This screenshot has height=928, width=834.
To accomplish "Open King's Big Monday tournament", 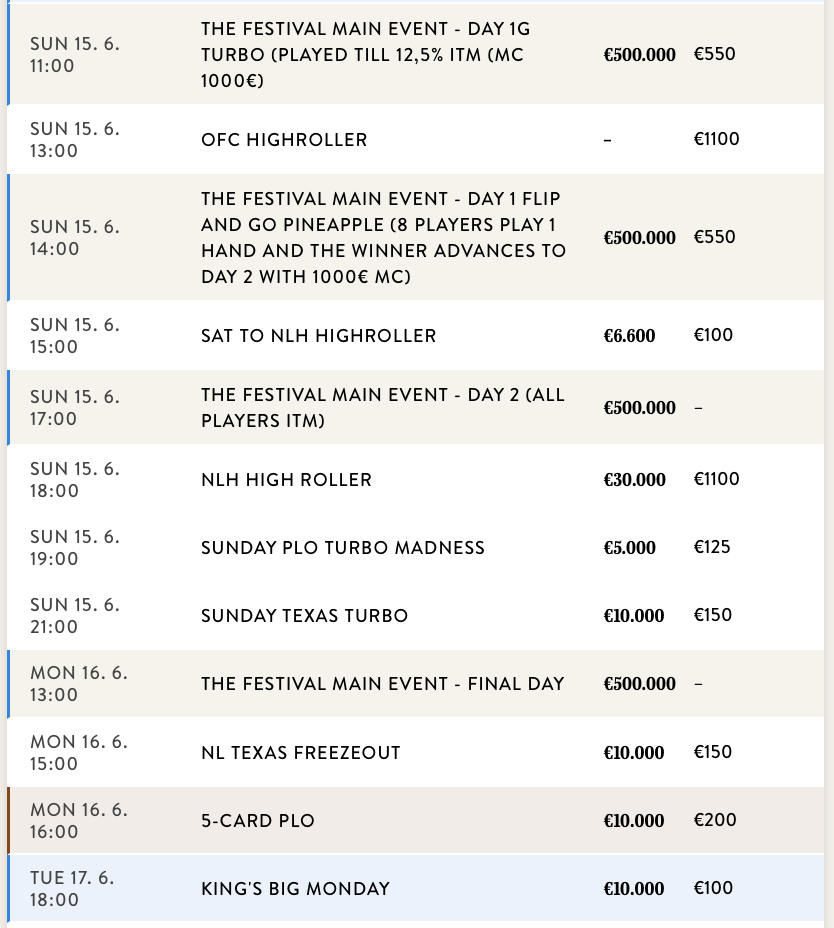I will pyautogui.click(x=295, y=889).
